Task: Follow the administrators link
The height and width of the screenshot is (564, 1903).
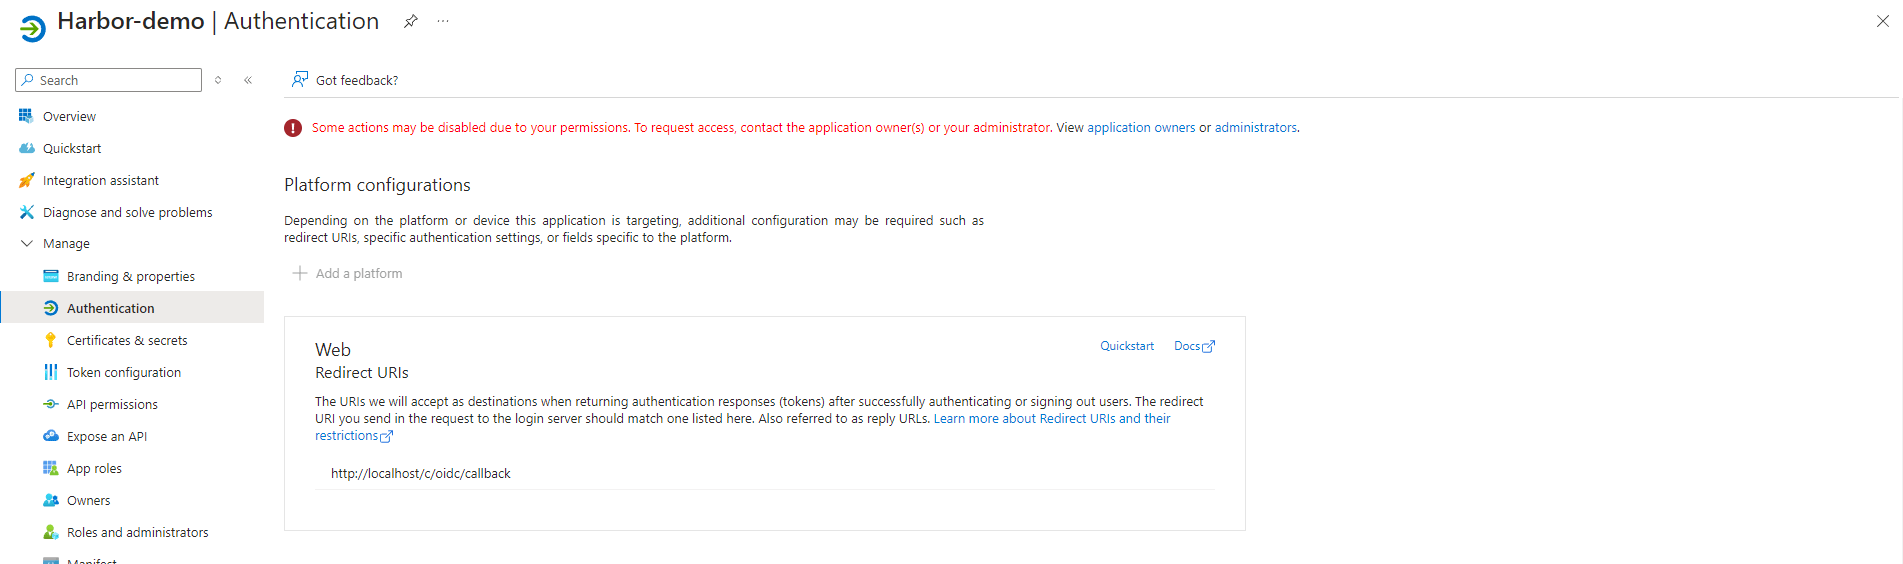Action: pyautogui.click(x=1256, y=128)
